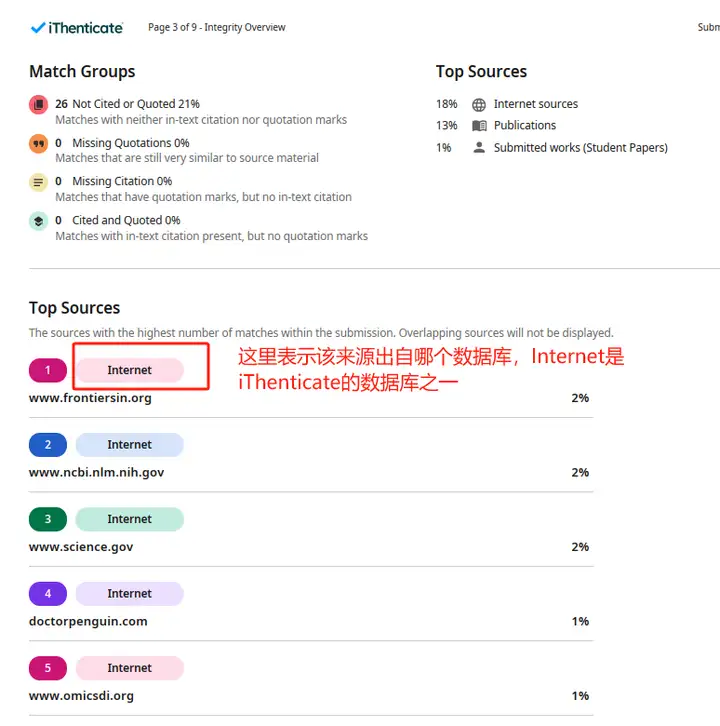Click the iThenticate checkmark logo
Viewport: 720px width, 726px height.
tap(76, 28)
